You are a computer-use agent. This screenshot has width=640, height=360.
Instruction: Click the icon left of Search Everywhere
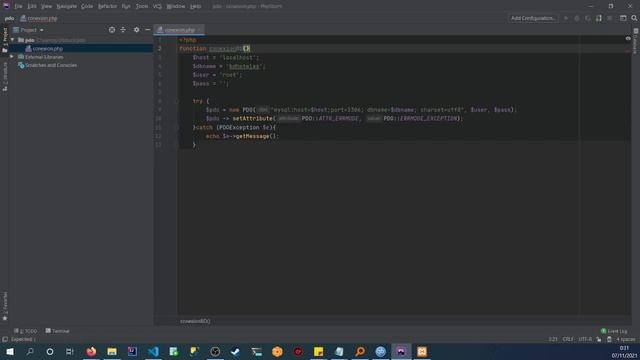[x=623, y=18]
